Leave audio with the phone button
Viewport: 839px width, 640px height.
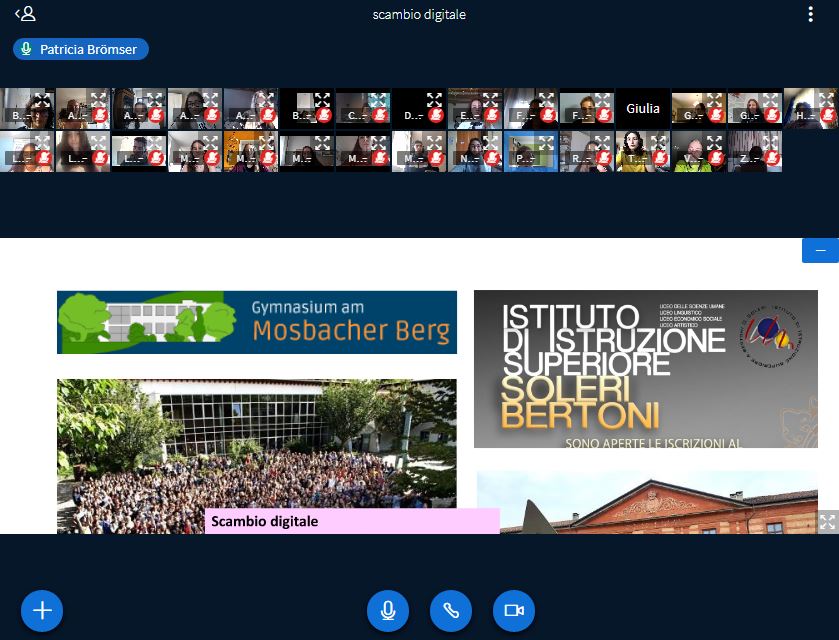pos(451,611)
